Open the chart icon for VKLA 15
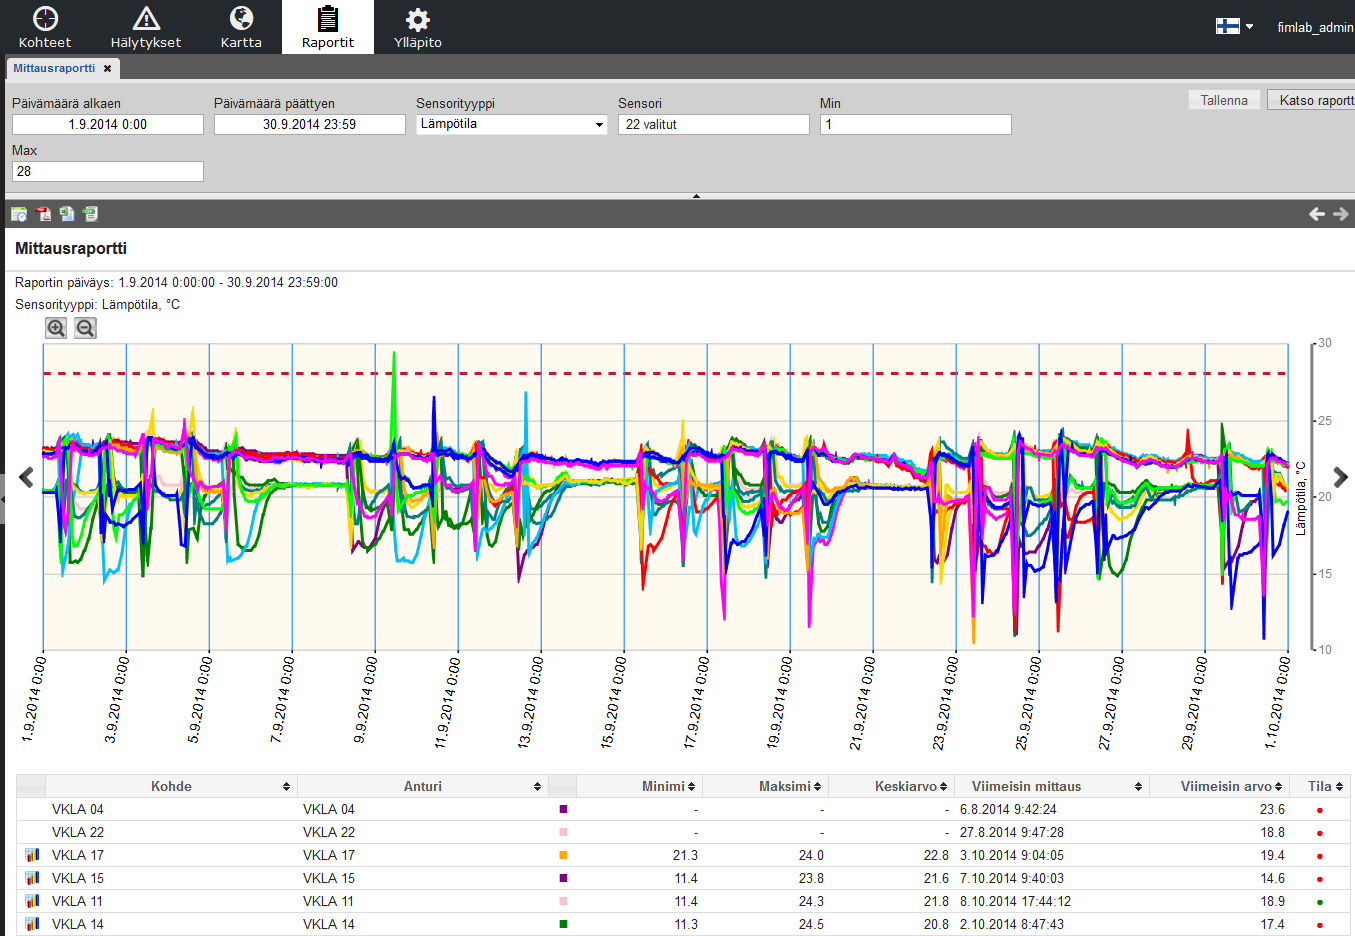Screen dimensions: 1355x936 click(x=32, y=878)
